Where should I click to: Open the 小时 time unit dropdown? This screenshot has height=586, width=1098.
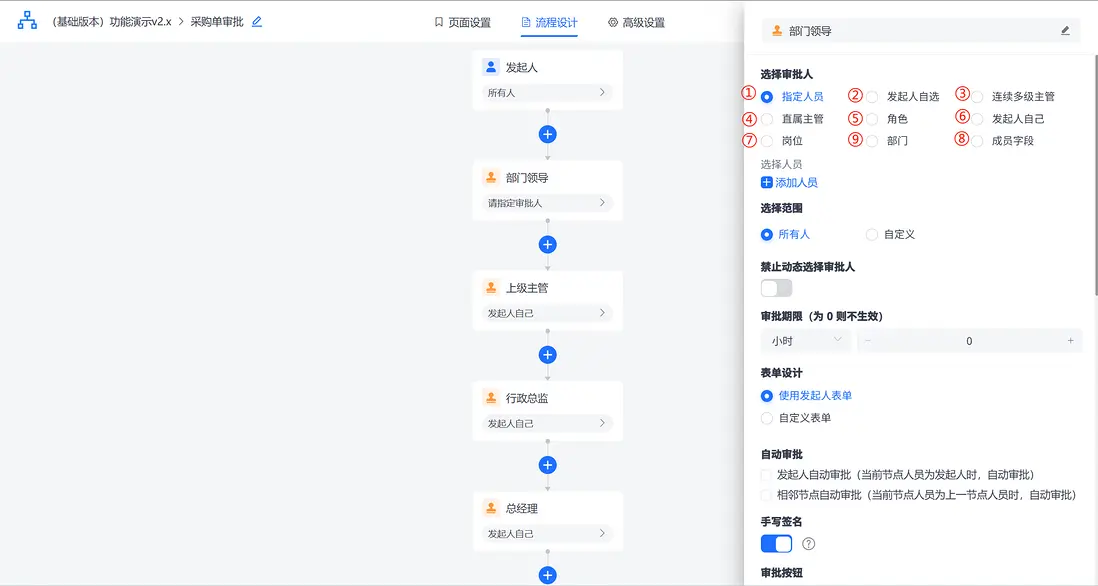point(805,340)
